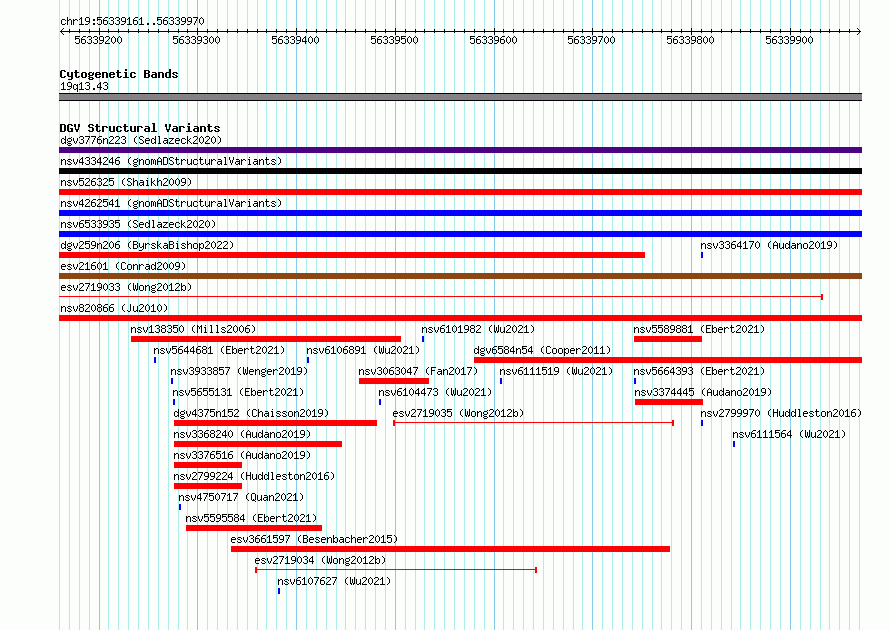Click nsv3374445 (Audano2019) label

pos(703,392)
